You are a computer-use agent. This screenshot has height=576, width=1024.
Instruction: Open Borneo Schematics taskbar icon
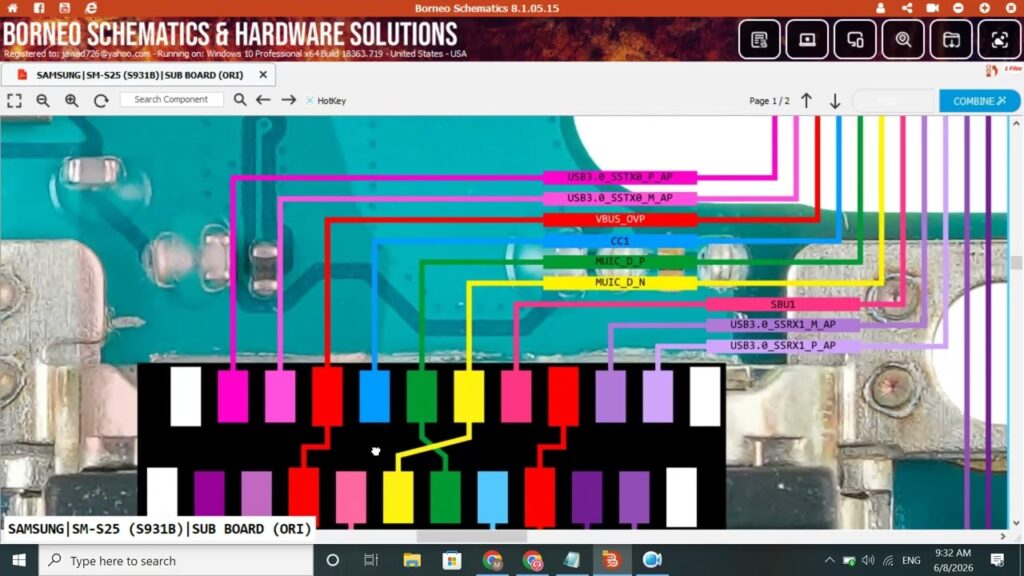tap(611, 560)
